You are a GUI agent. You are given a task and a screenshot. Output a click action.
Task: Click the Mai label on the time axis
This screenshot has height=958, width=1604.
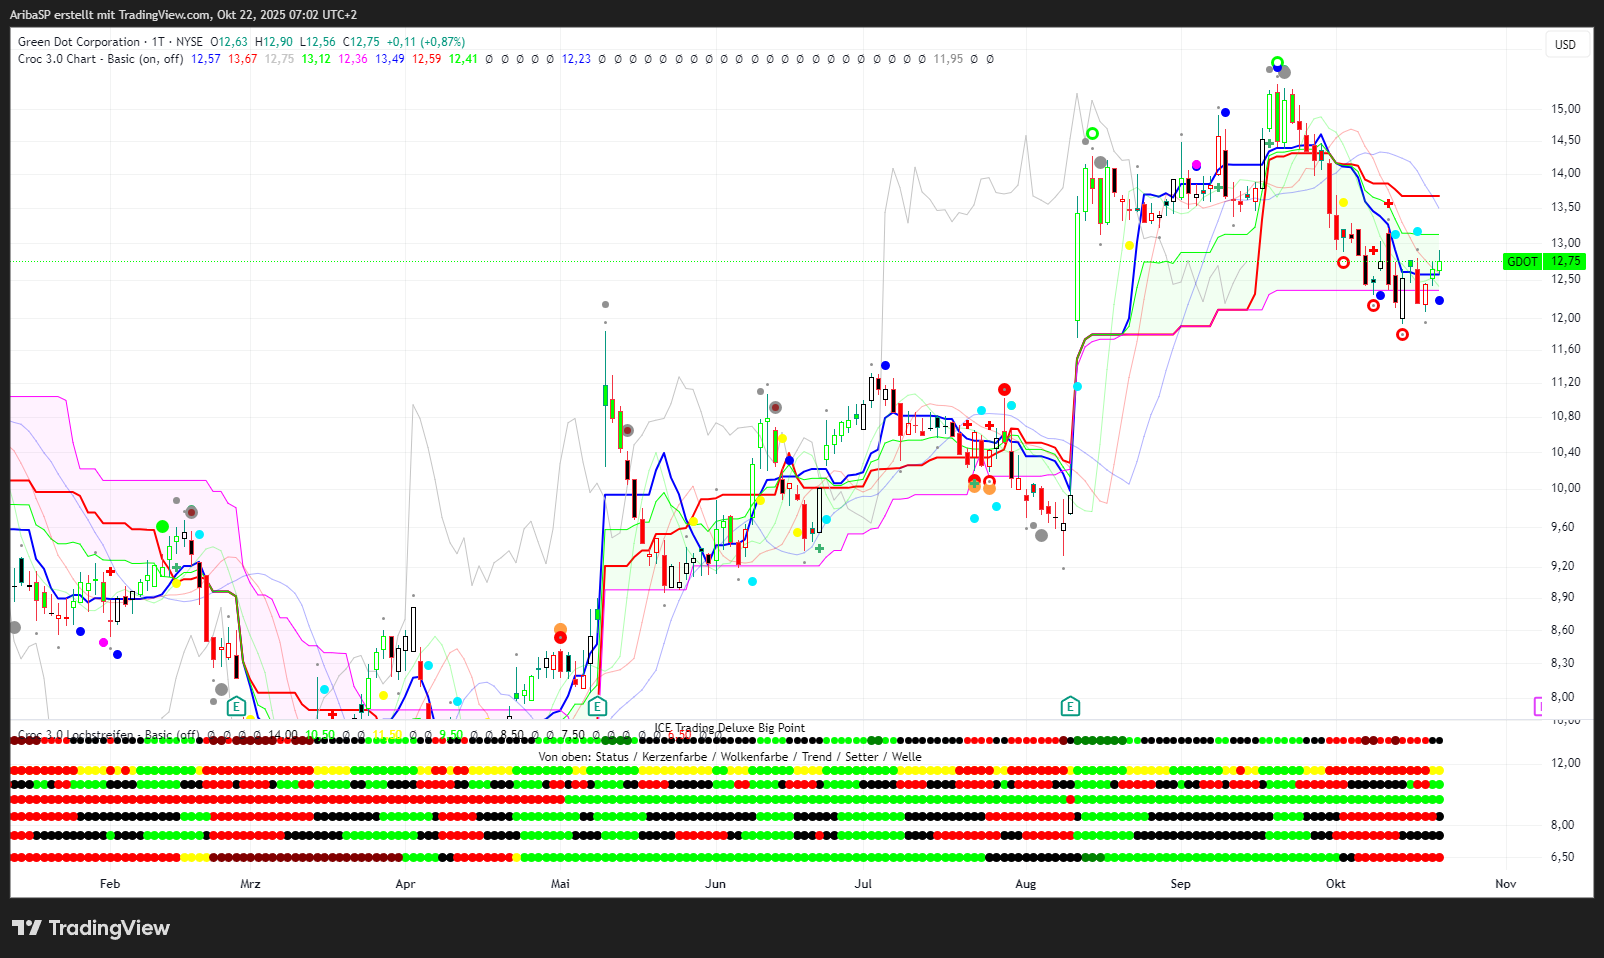click(x=560, y=884)
